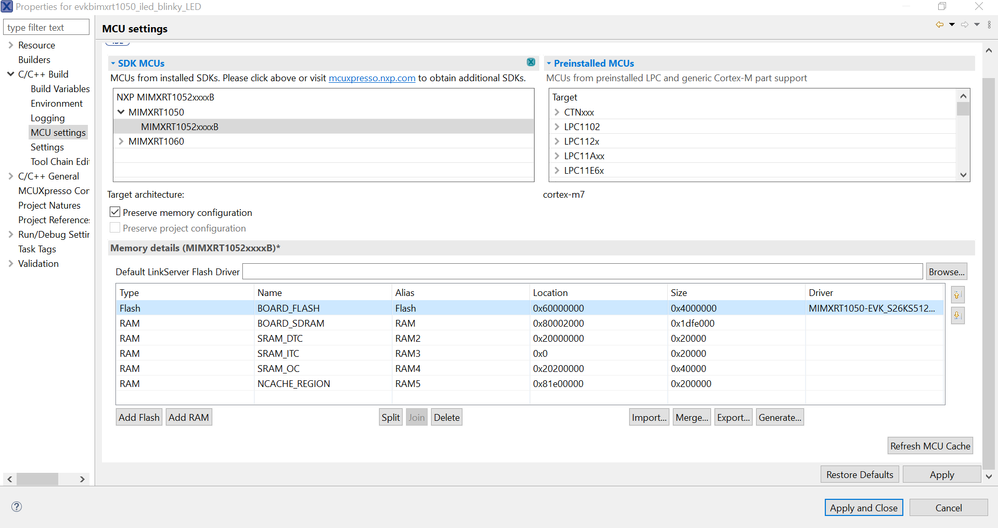Move memory region down with arrow icon
Viewport: 998px width, 528px height.
click(x=958, y=316)
